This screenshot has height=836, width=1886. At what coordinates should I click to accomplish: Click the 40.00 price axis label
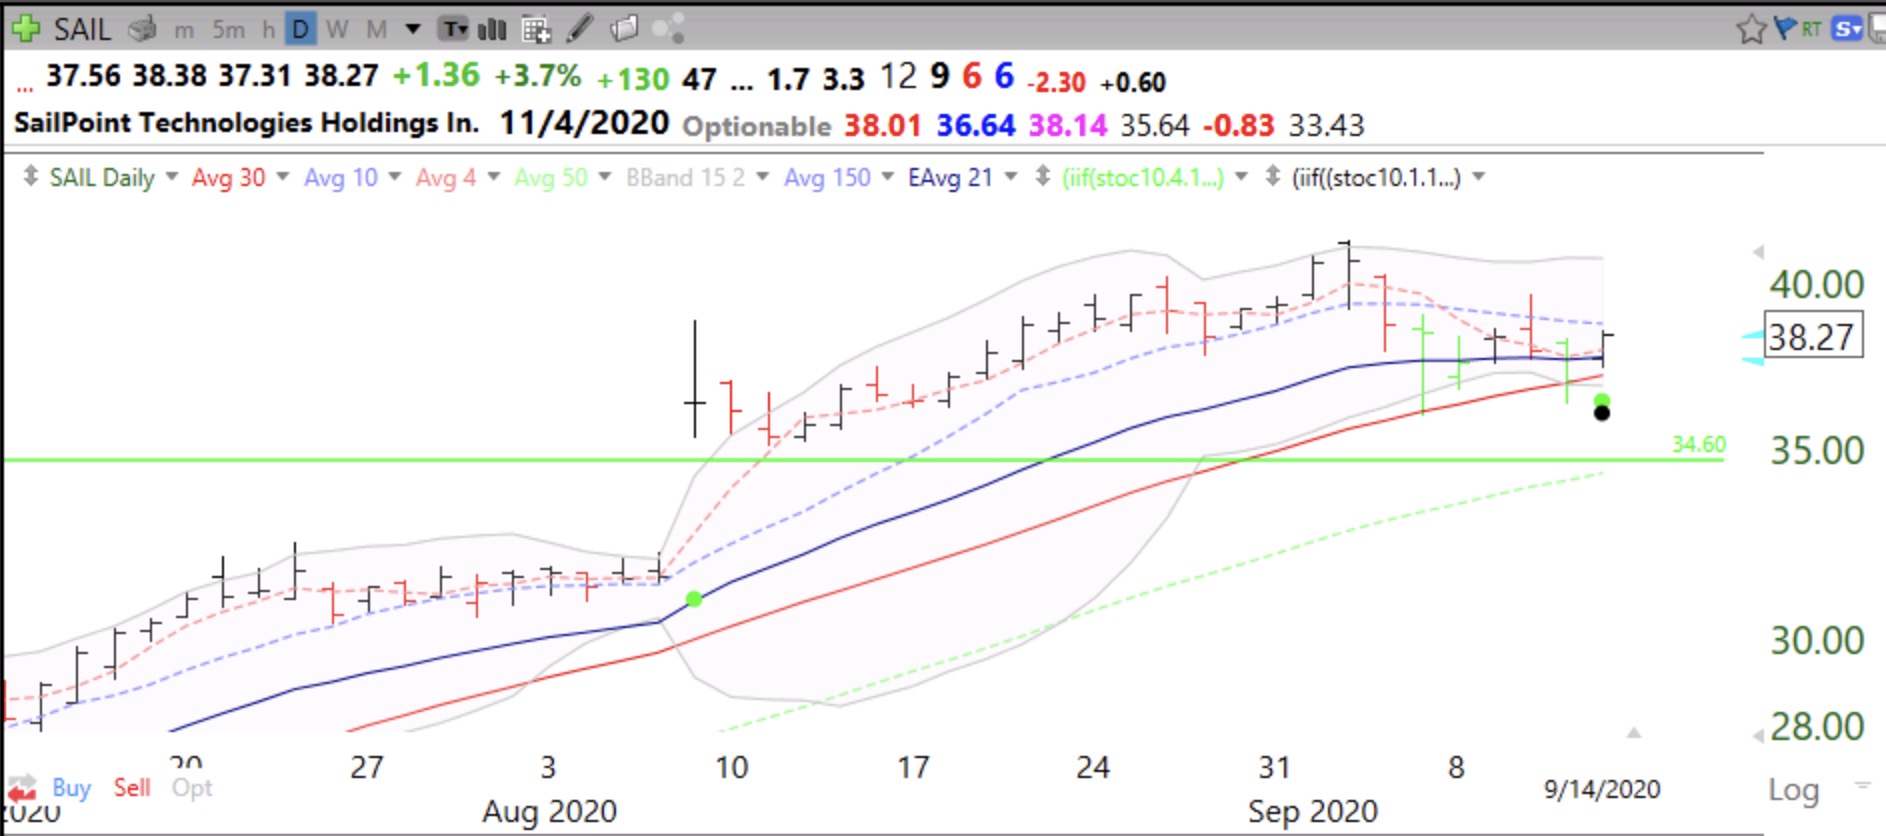tap(1817, 285)
